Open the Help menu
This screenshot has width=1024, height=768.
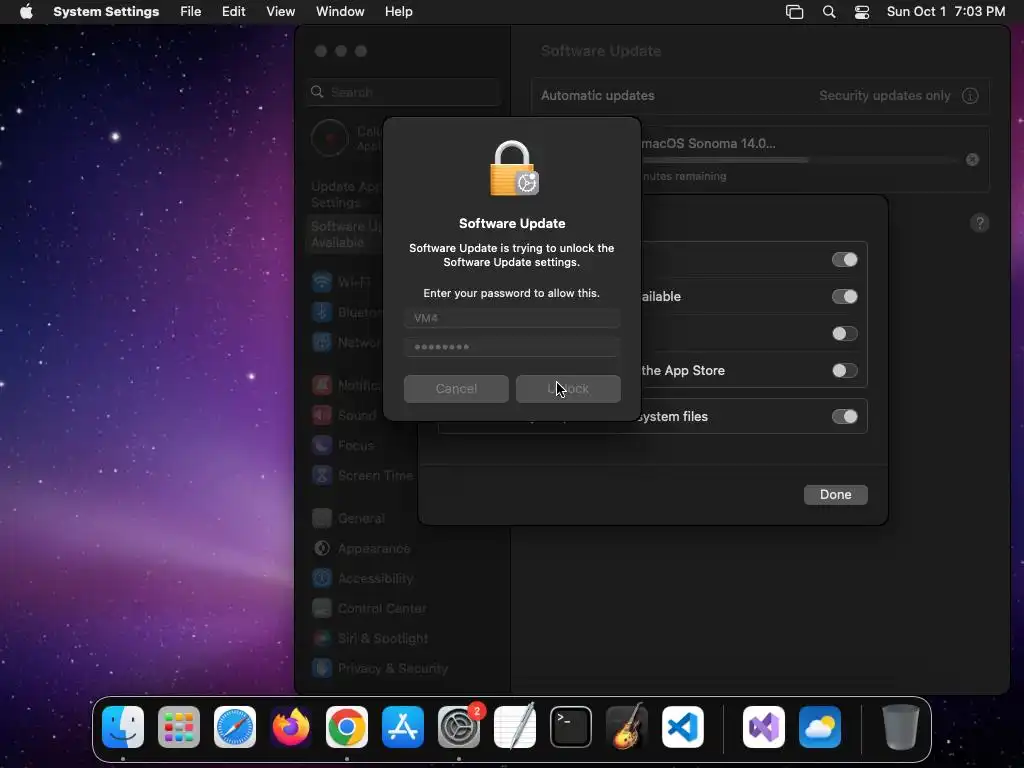tap(398, 12)
